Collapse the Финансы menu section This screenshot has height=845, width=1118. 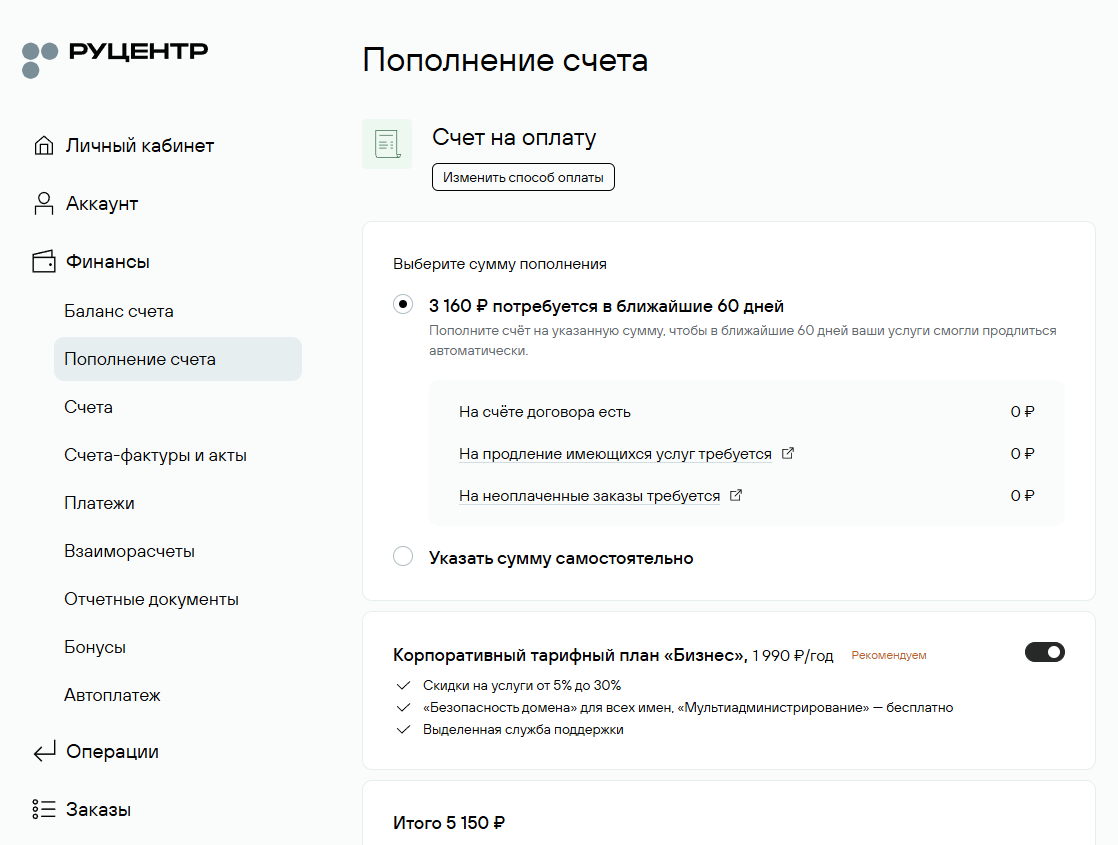tap(108, 262)
